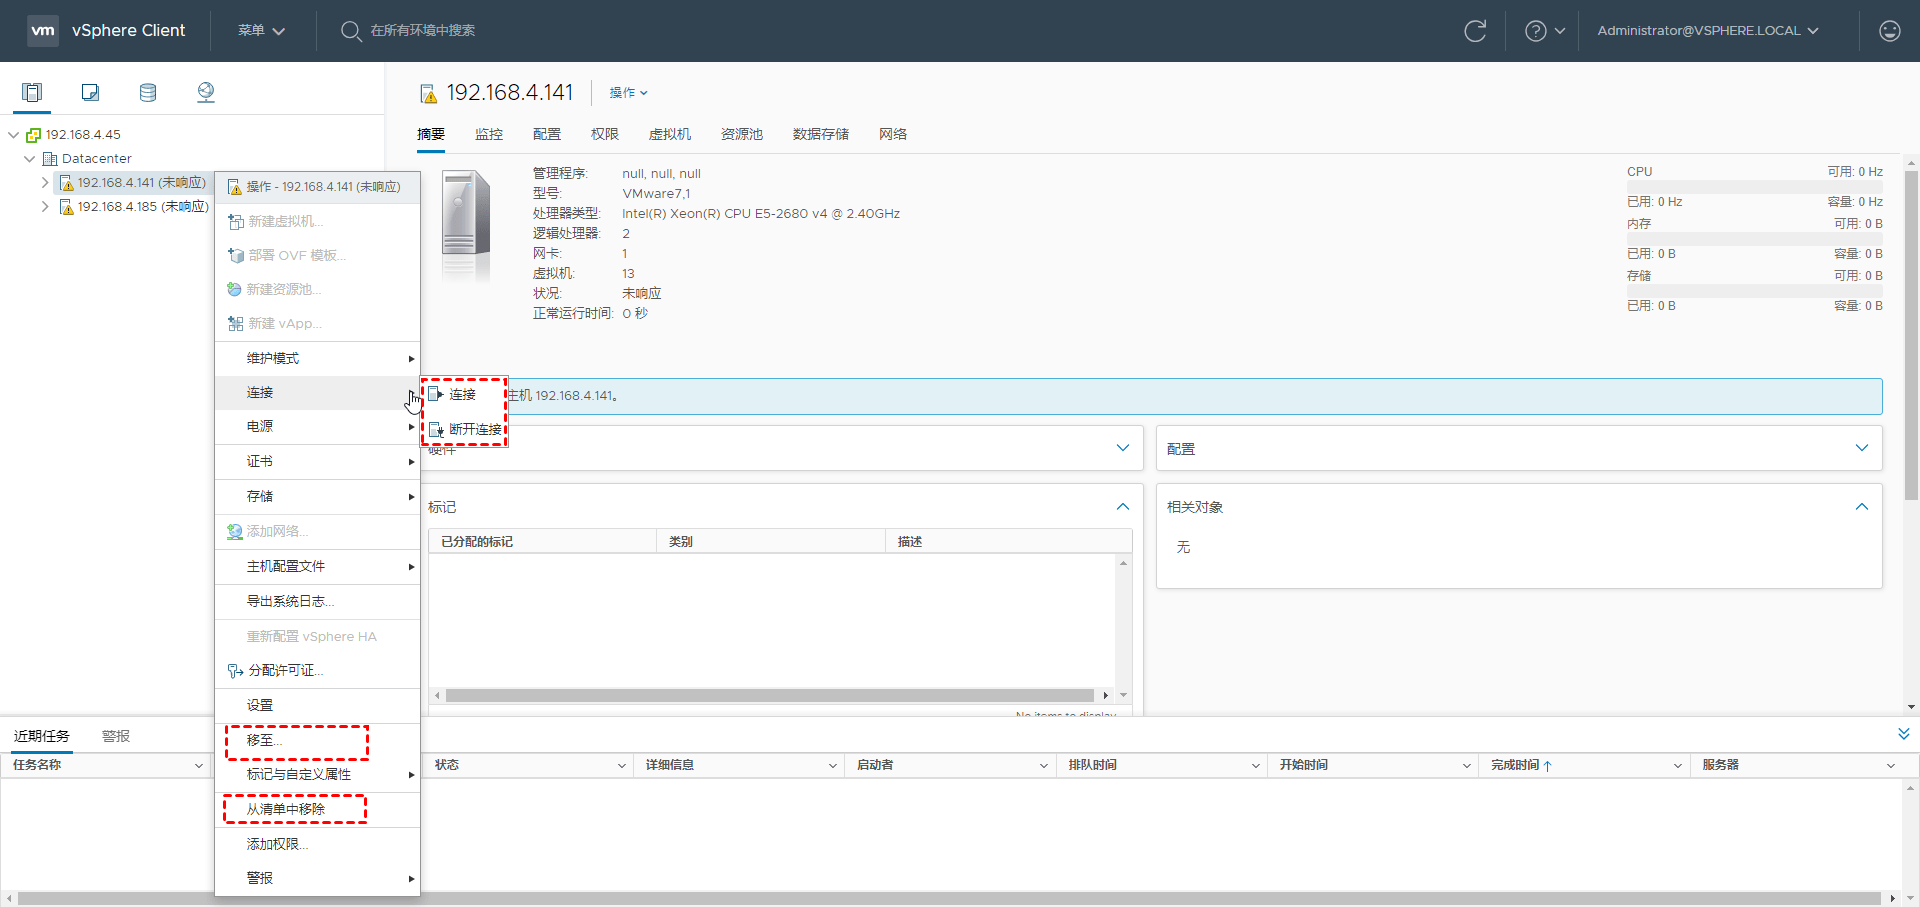Click the search magnifier icon
Screen dimensions: 1920x907
(350, 31)
